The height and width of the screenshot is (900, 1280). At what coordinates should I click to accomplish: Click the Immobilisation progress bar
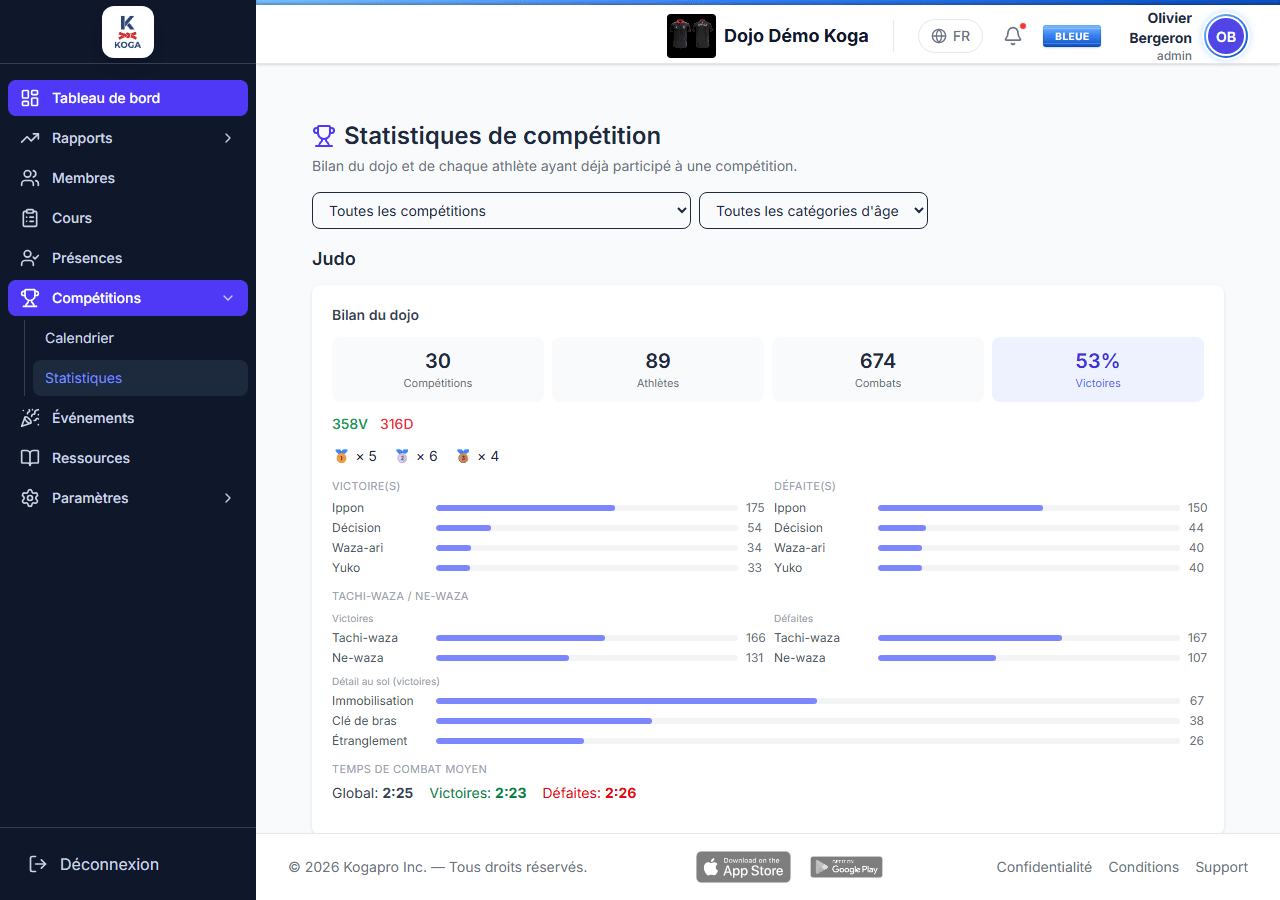coord(808,701)
